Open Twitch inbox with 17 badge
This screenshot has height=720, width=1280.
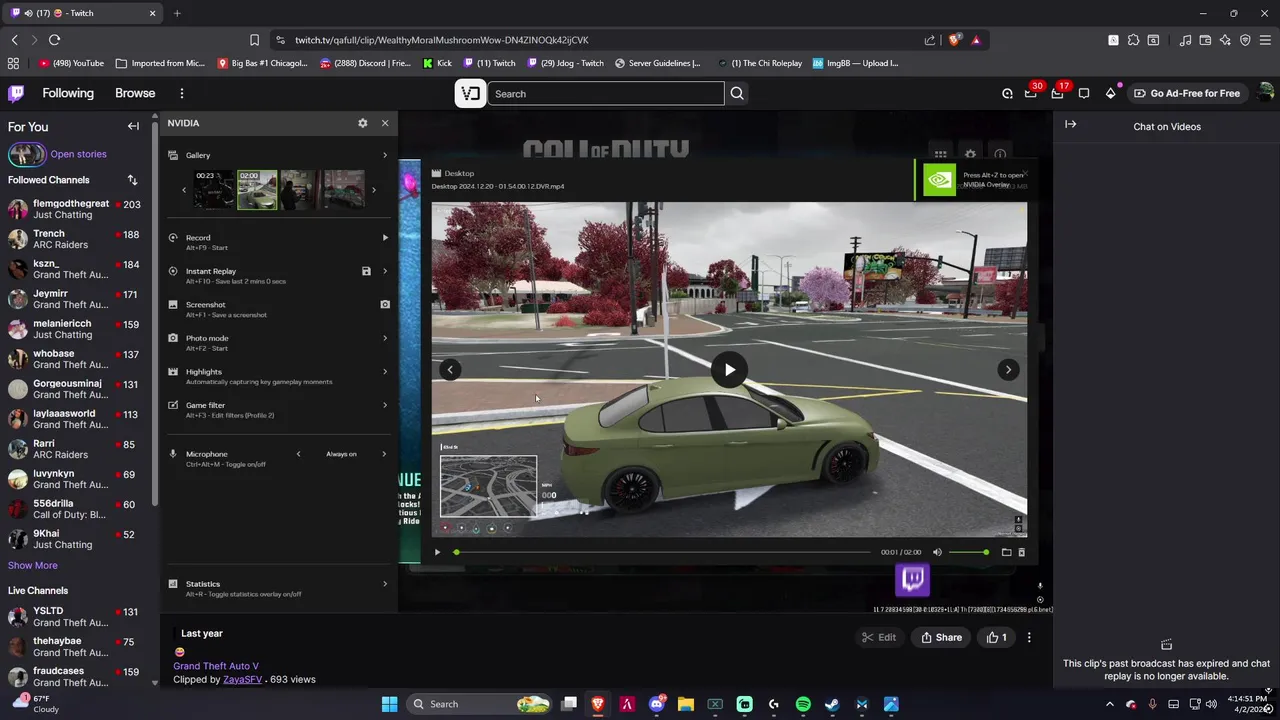click(1059, 93)
